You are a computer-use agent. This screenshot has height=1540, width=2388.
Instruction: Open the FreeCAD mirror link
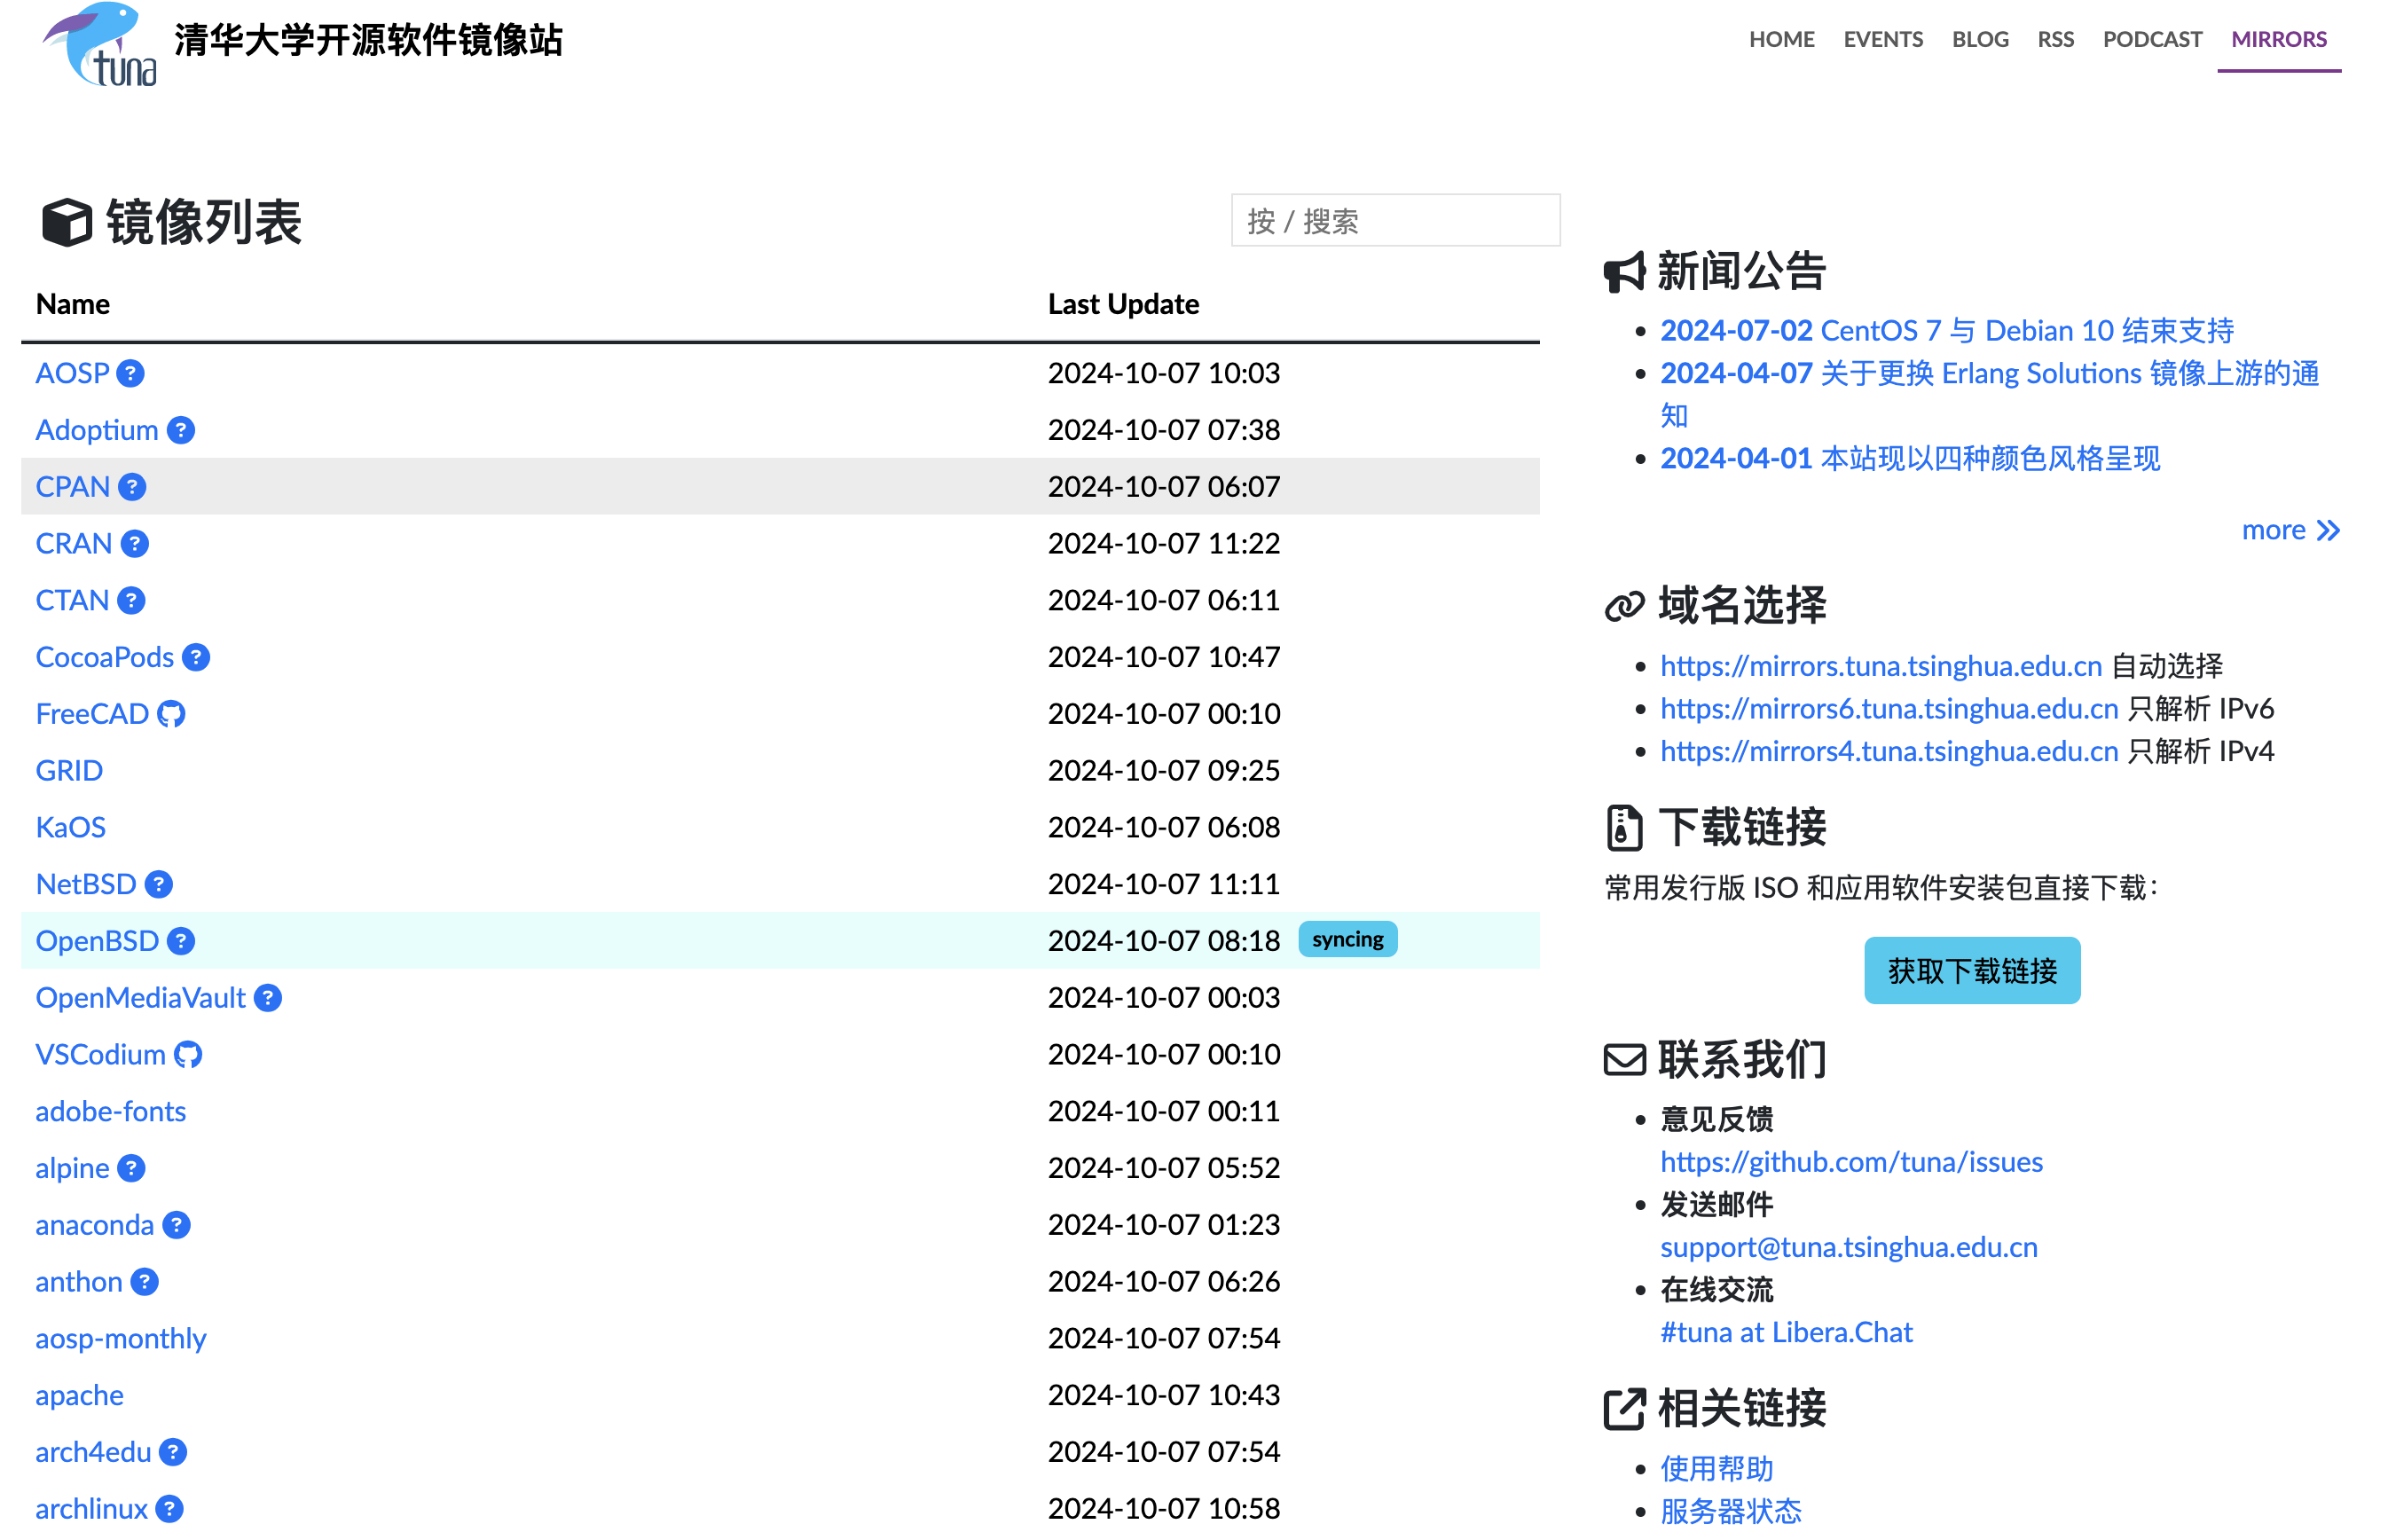pos(92,714)
